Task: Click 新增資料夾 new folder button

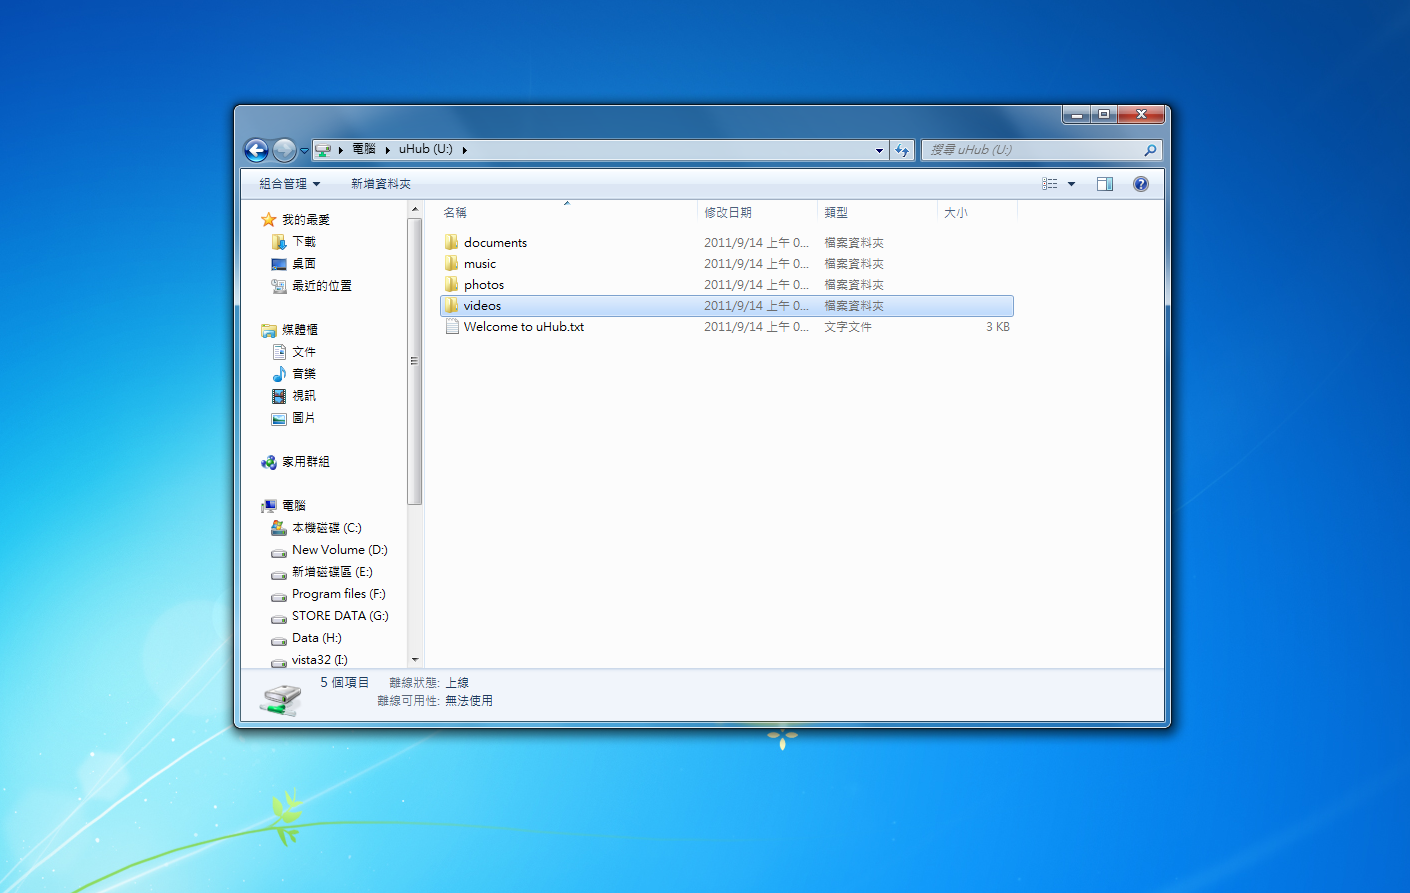Action: click(x=380, y=184)
